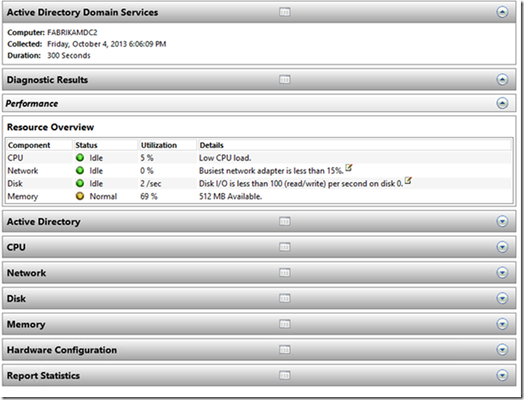Open table icon in Hardware Configuration header
524x400 pixels.
point(284,350)
